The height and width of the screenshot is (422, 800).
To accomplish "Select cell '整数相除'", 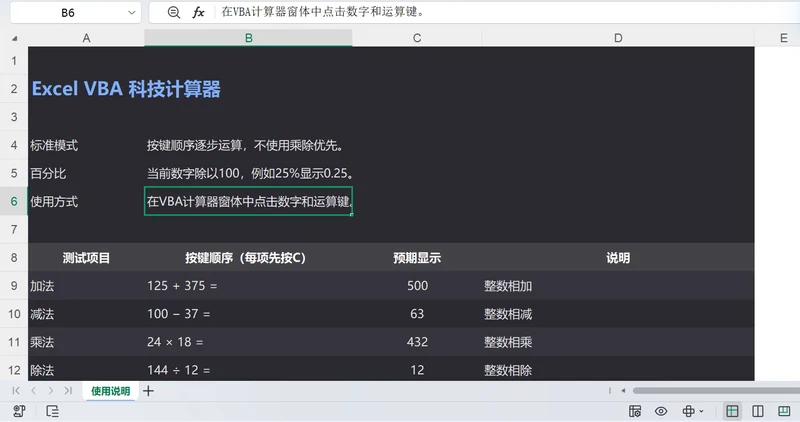I will pyautogui.click(x=618, y=368).
